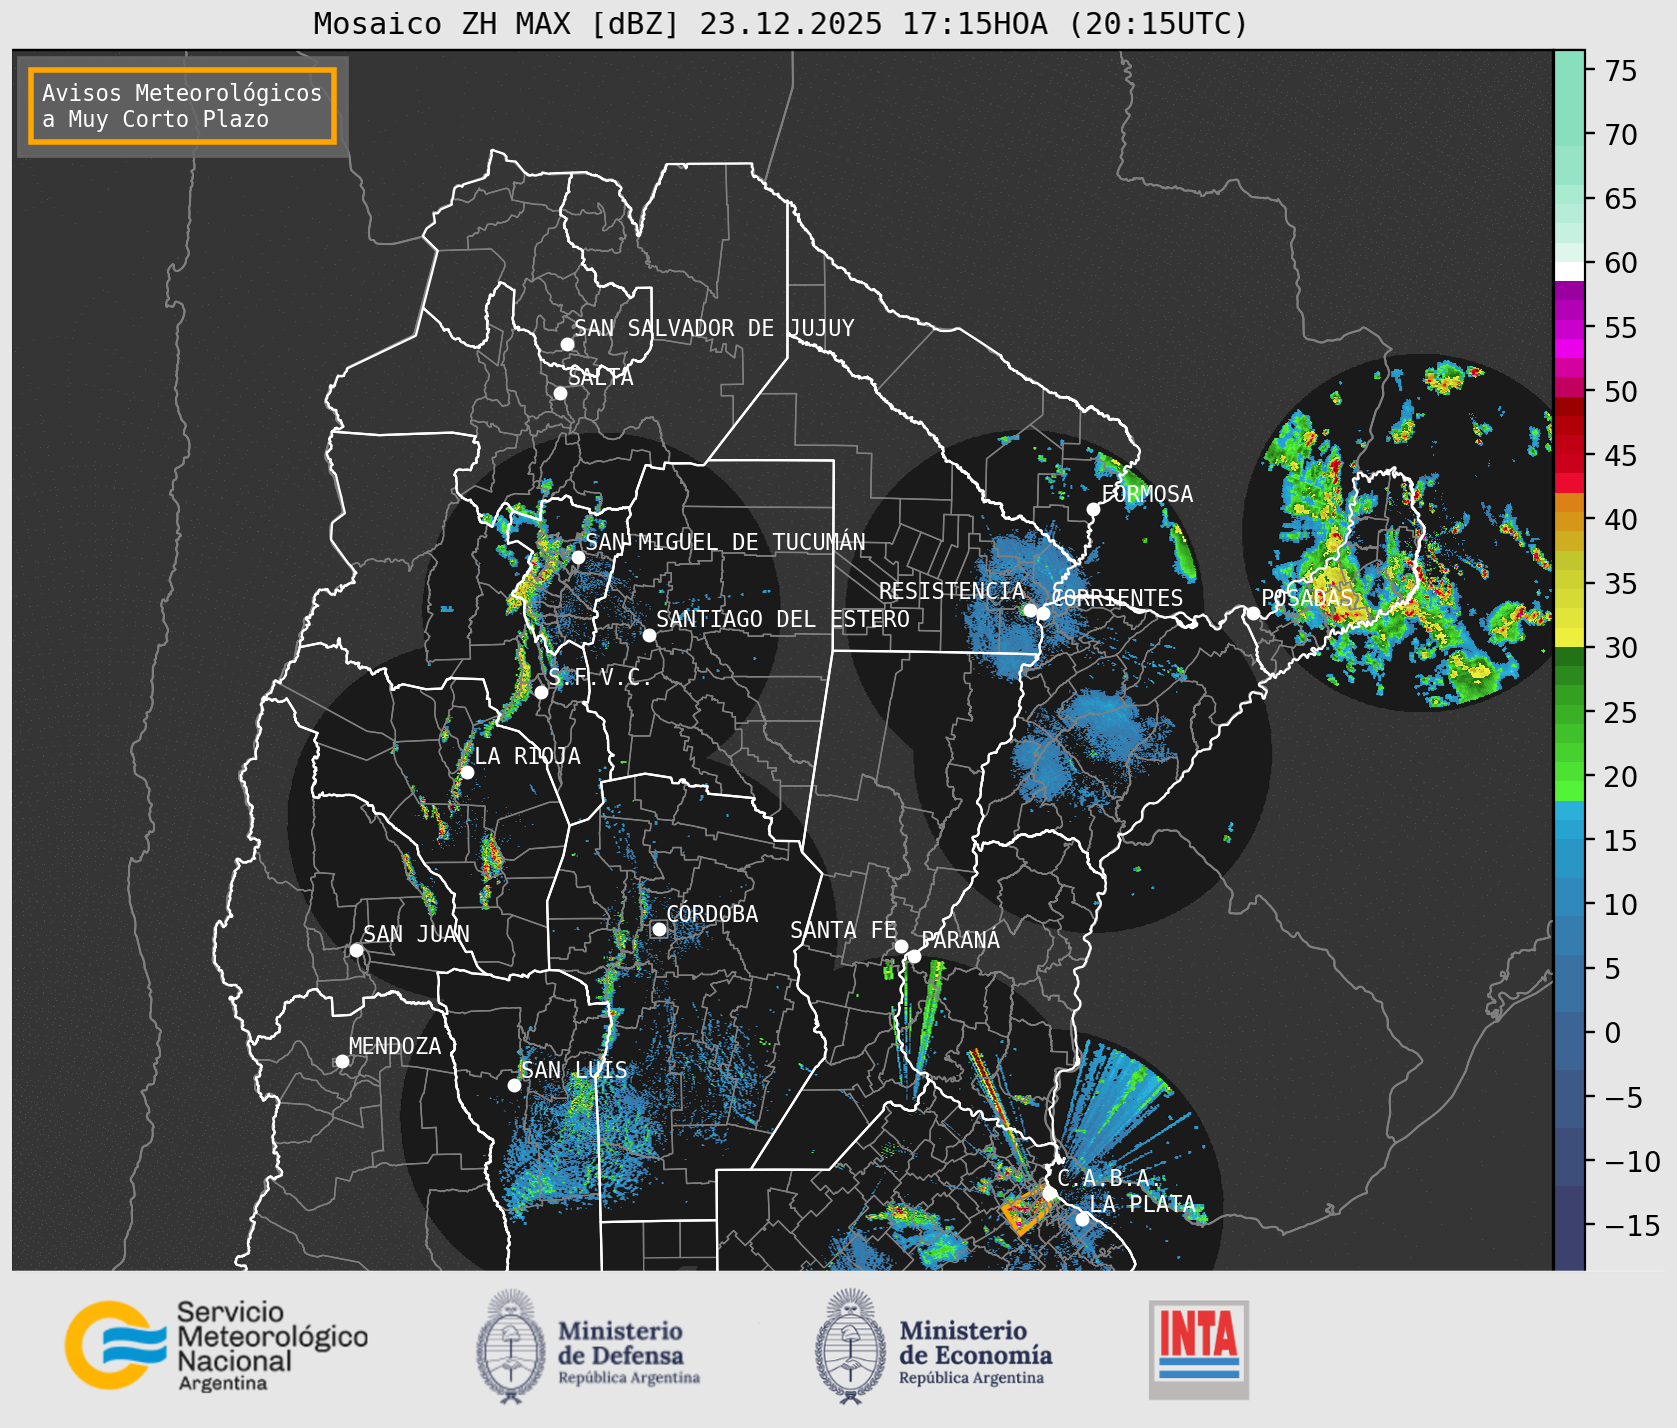Click the 40 dBZ colorbar label
This screenshot has width=1677, height=1428.
(x=1621, y=520)
